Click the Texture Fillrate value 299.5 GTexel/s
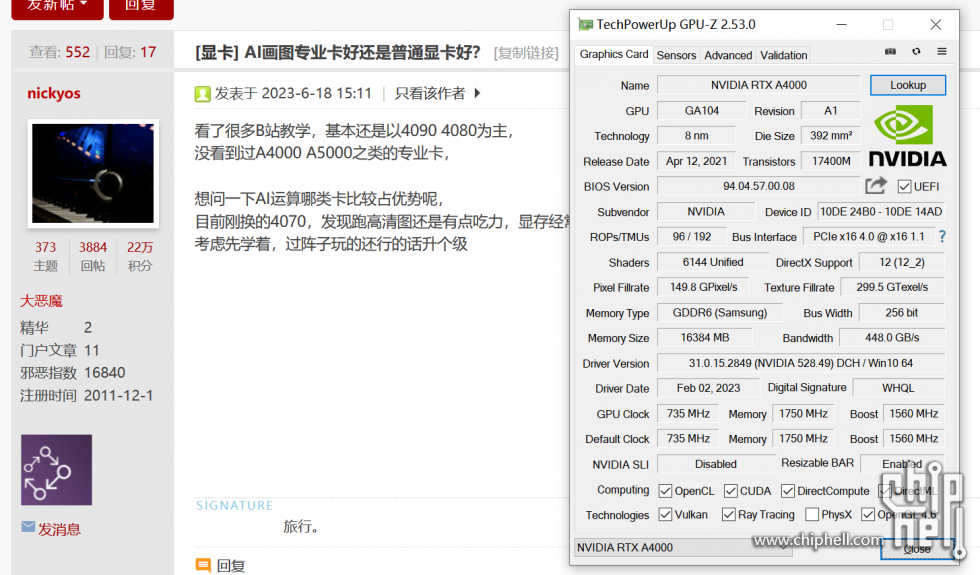Viewport: 980px width, 575px height. 892,287
